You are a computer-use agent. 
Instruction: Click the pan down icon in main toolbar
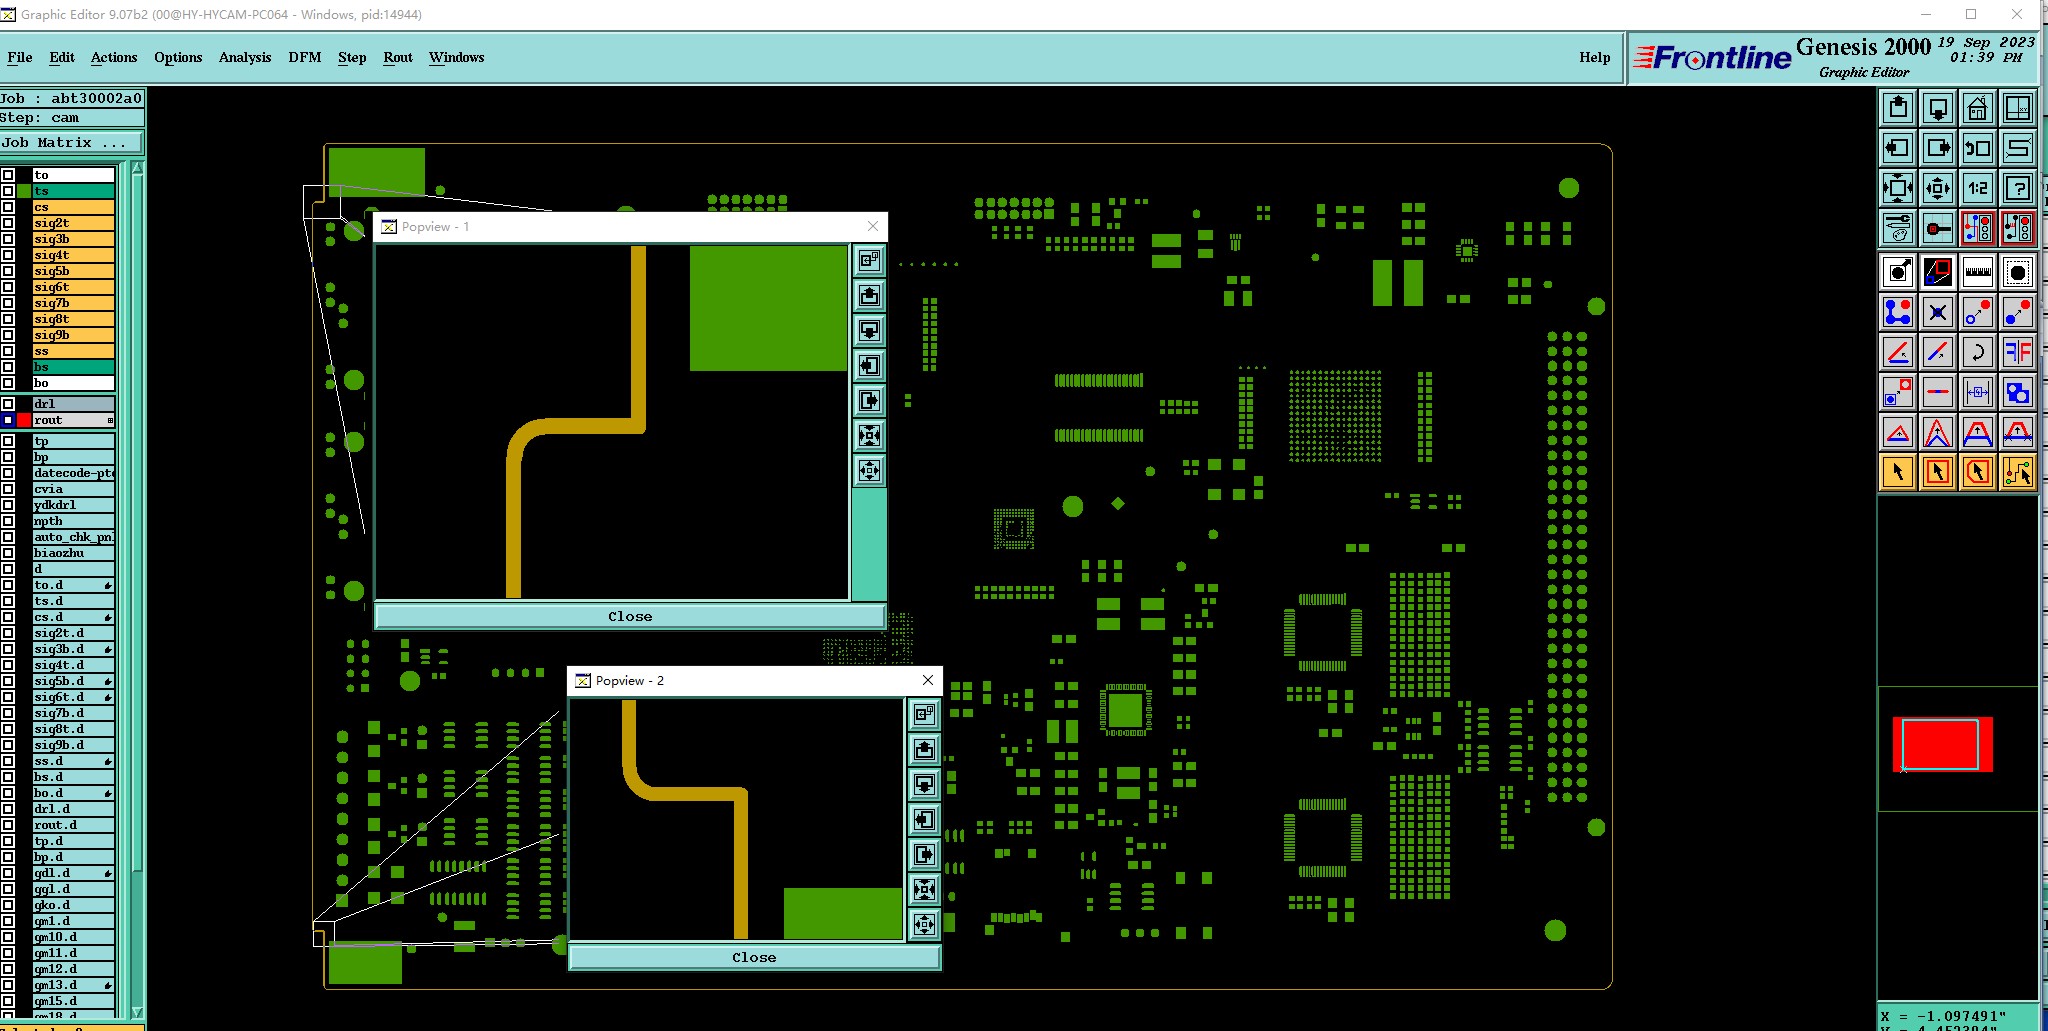[x=1938, y=108]
